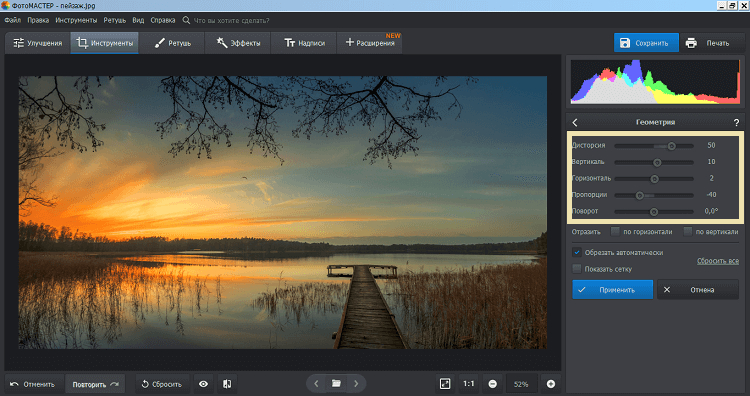Go to previous image arrow
The width and height of the screenshot is (750, 396).
[316, 384]
